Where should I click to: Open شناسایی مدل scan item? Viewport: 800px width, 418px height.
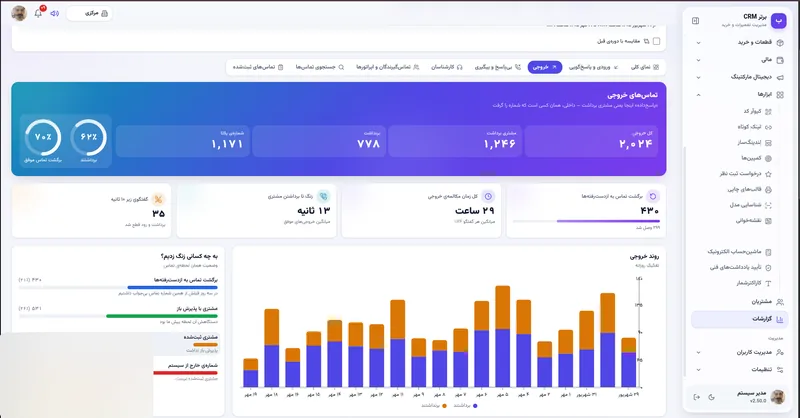tap(751, 205)
